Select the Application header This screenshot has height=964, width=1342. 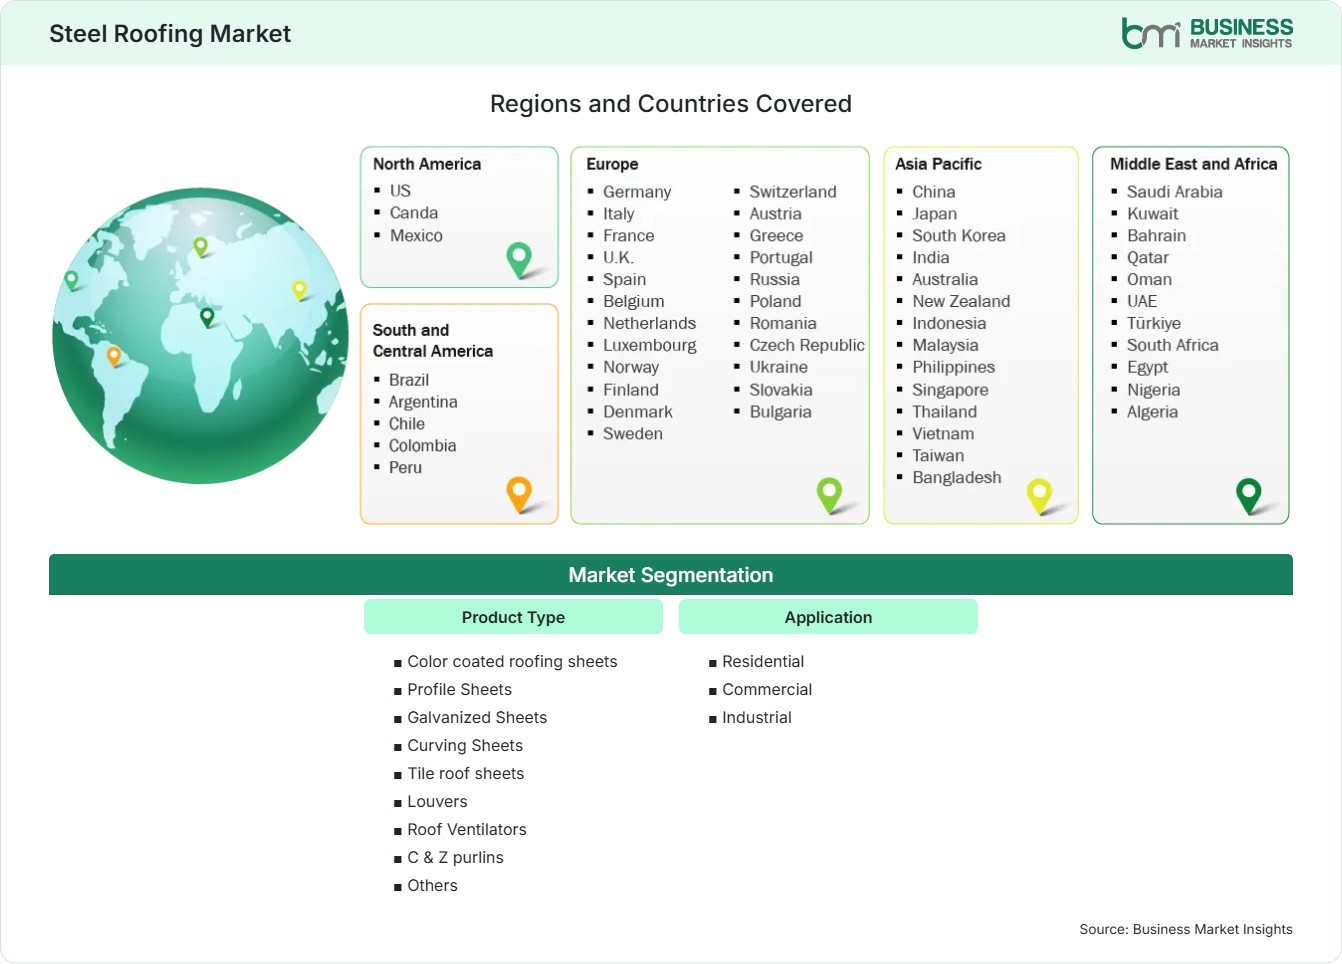tap(828, 617)
